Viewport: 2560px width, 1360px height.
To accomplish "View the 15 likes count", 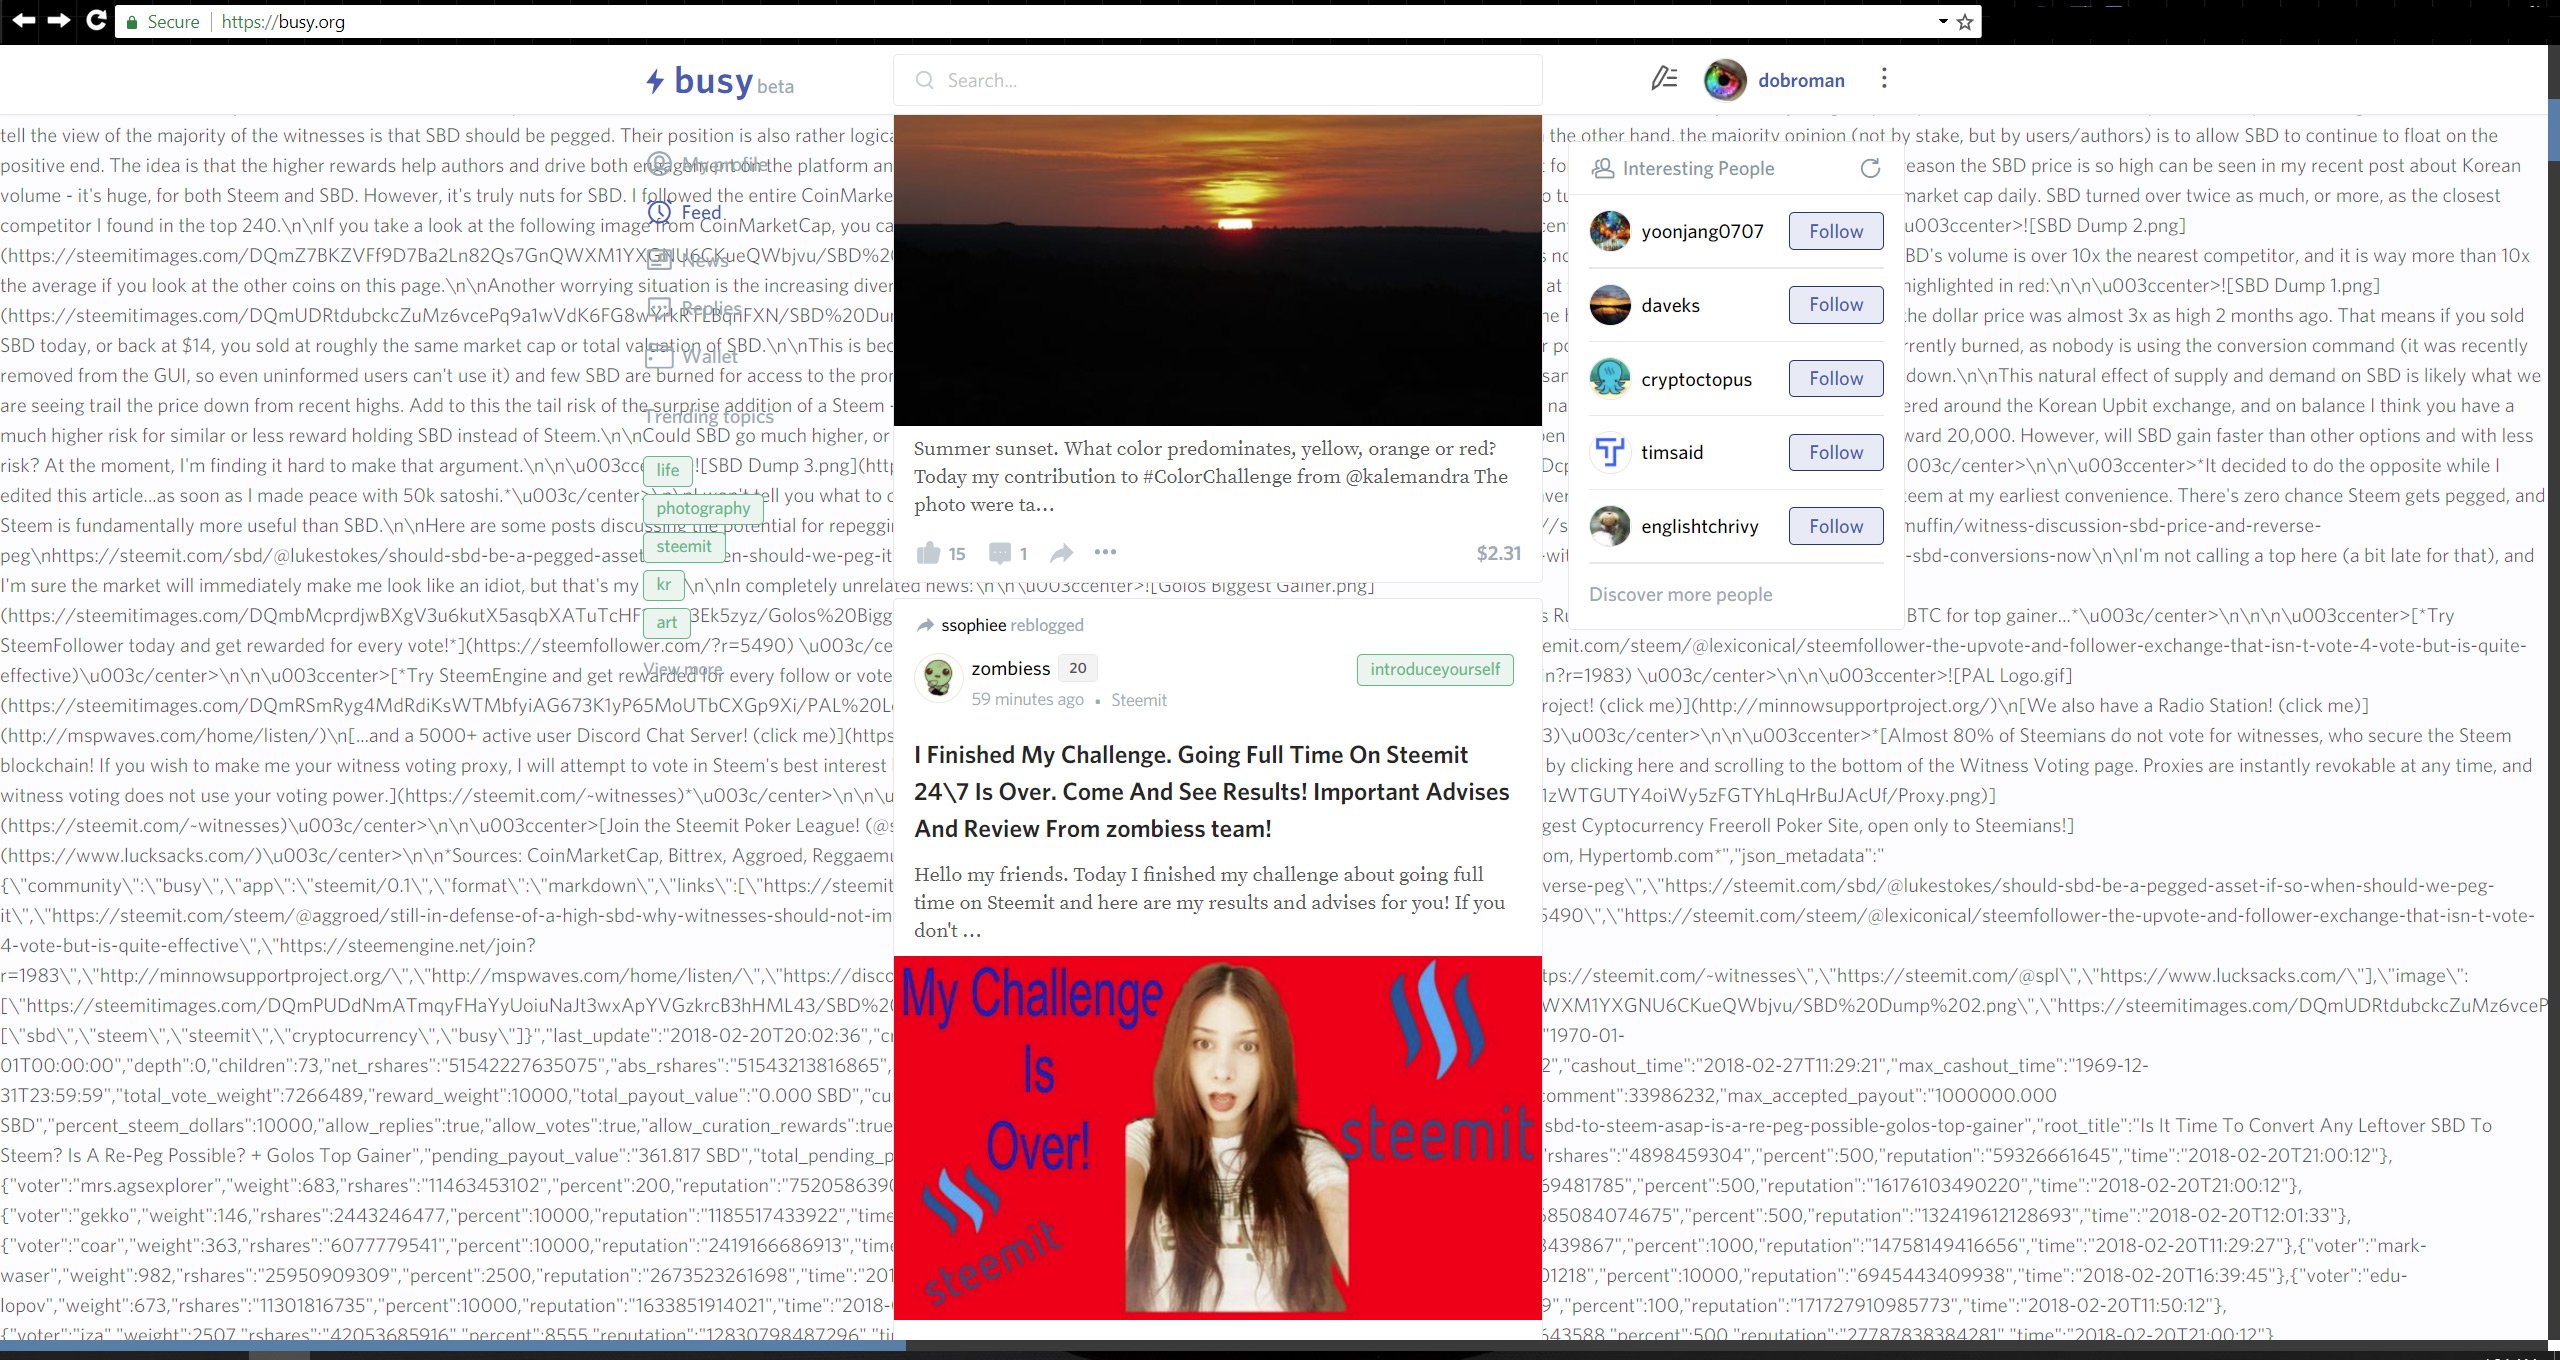I will pos(957,553).
